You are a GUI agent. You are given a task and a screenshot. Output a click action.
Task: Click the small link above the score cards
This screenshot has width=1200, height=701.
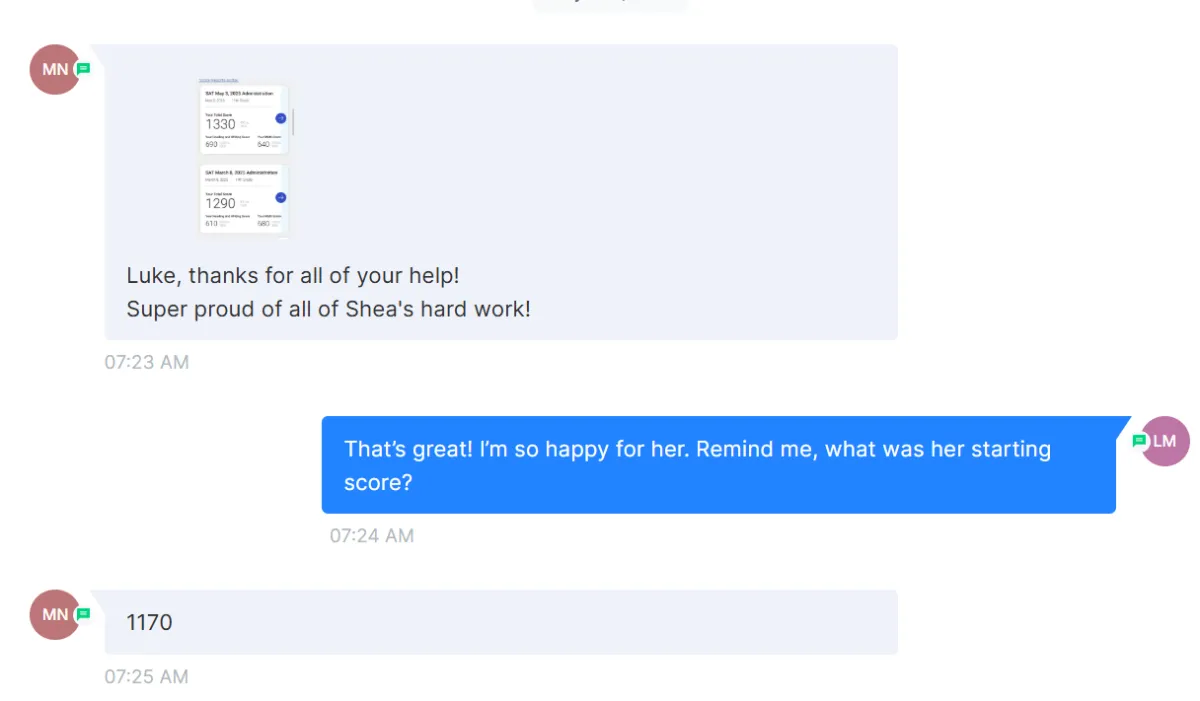218,79
